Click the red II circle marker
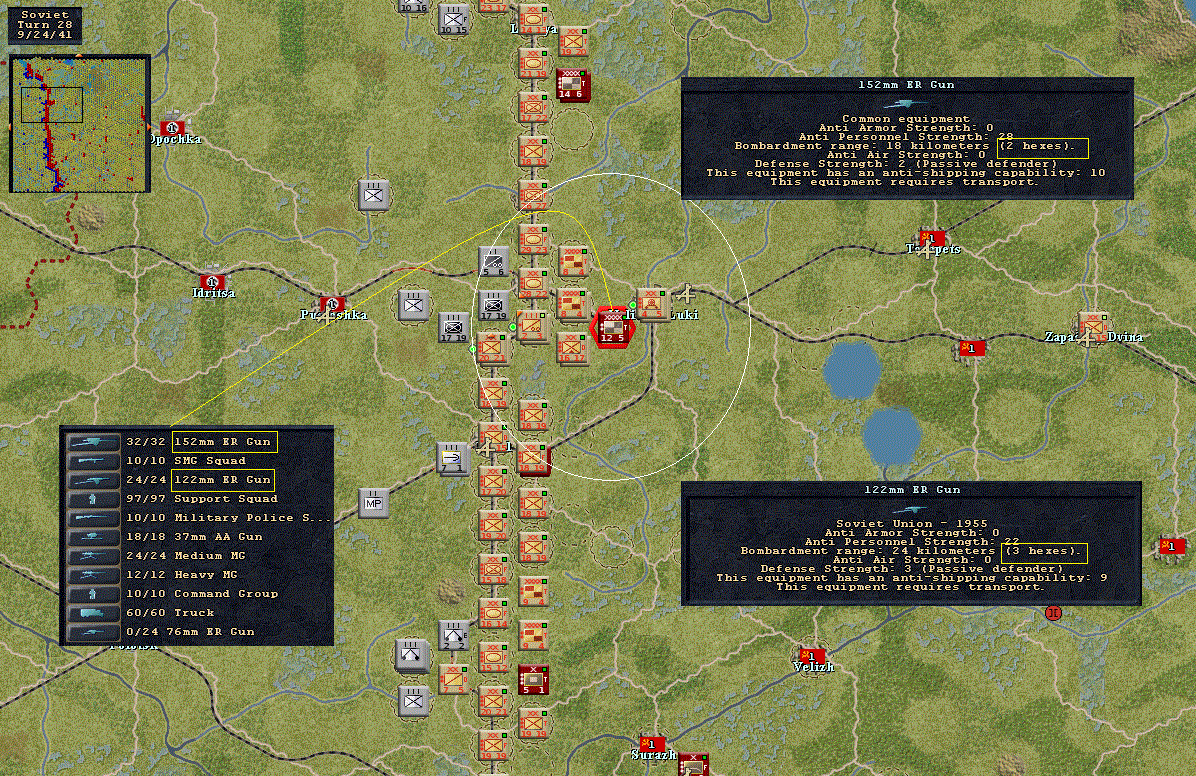Viewport: 1196px width, 776px height. [x=1053, y=613]
